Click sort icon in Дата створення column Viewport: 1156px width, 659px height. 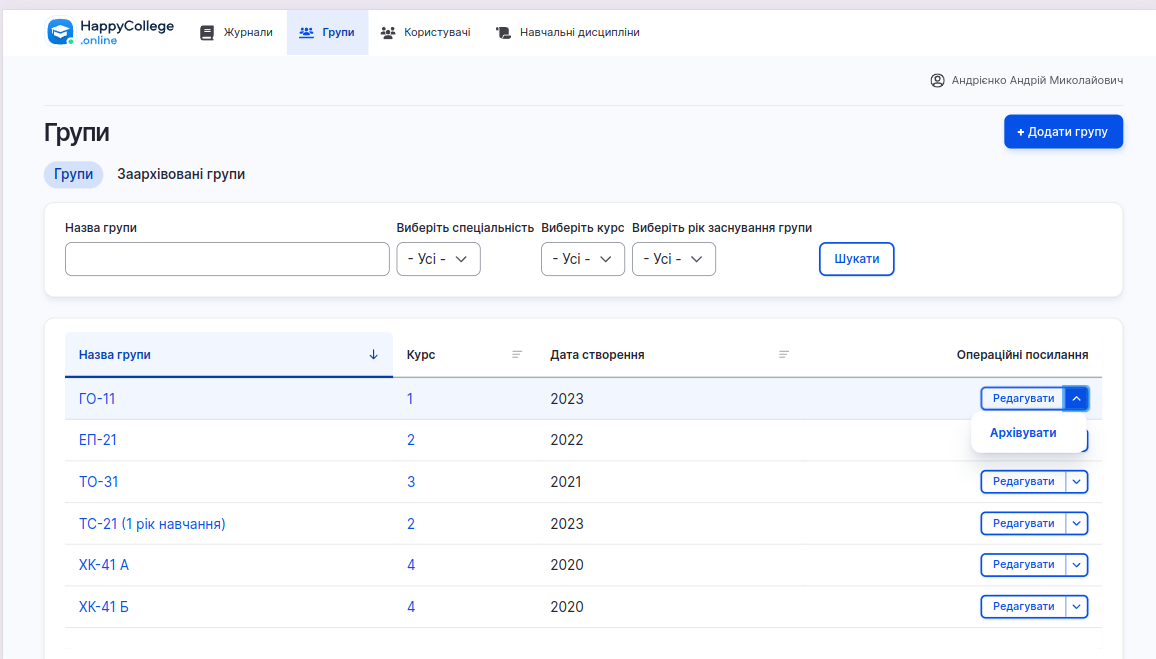click(784, 355)
